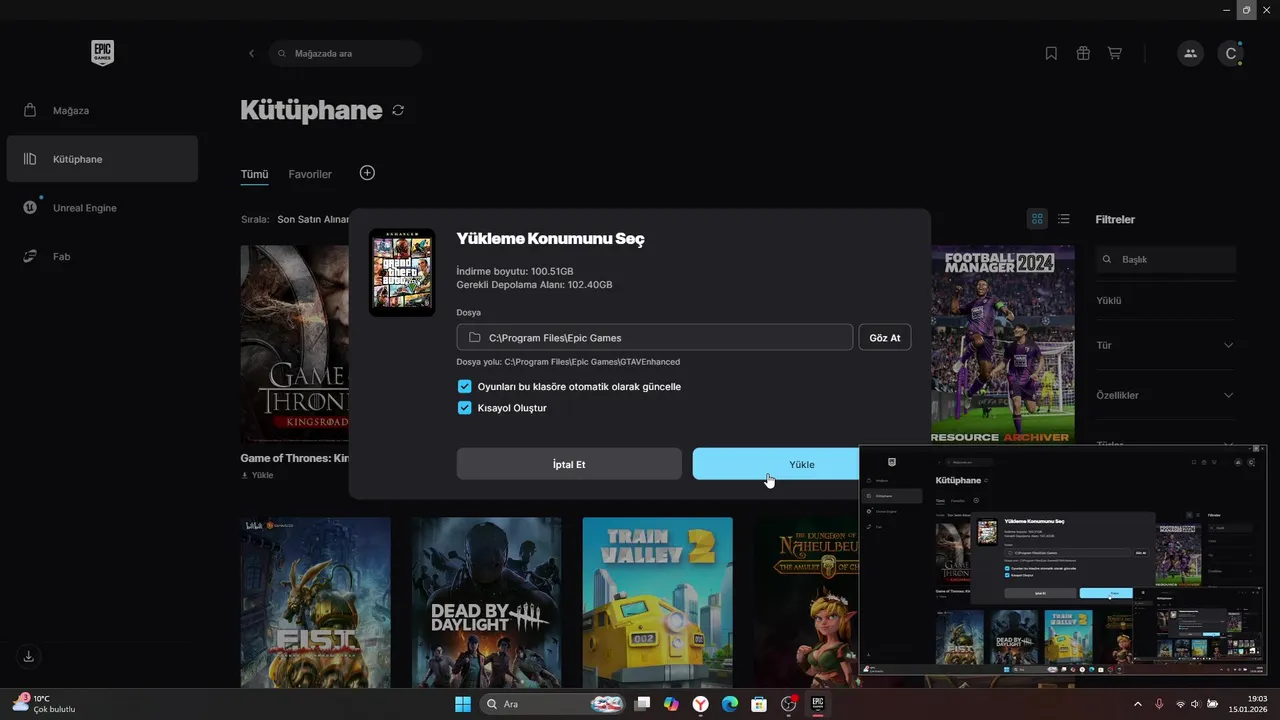Open Microsoft Store from the taskbar
1280x720 pixels.
759,704
